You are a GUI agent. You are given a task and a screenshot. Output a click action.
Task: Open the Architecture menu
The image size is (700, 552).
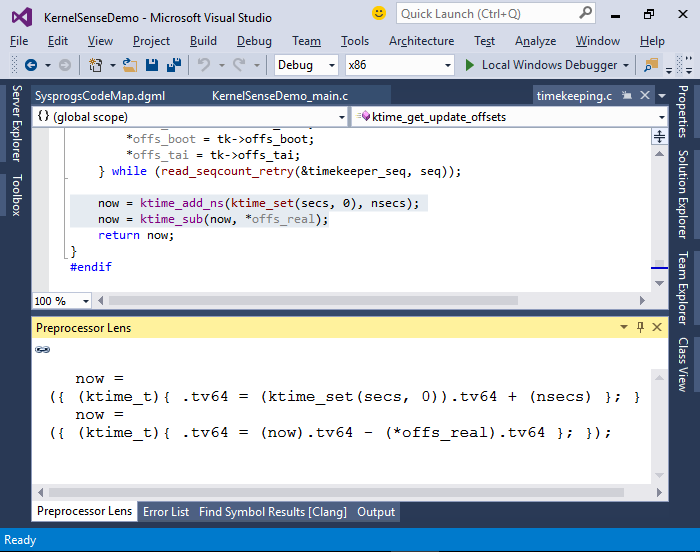click(421, 41)
